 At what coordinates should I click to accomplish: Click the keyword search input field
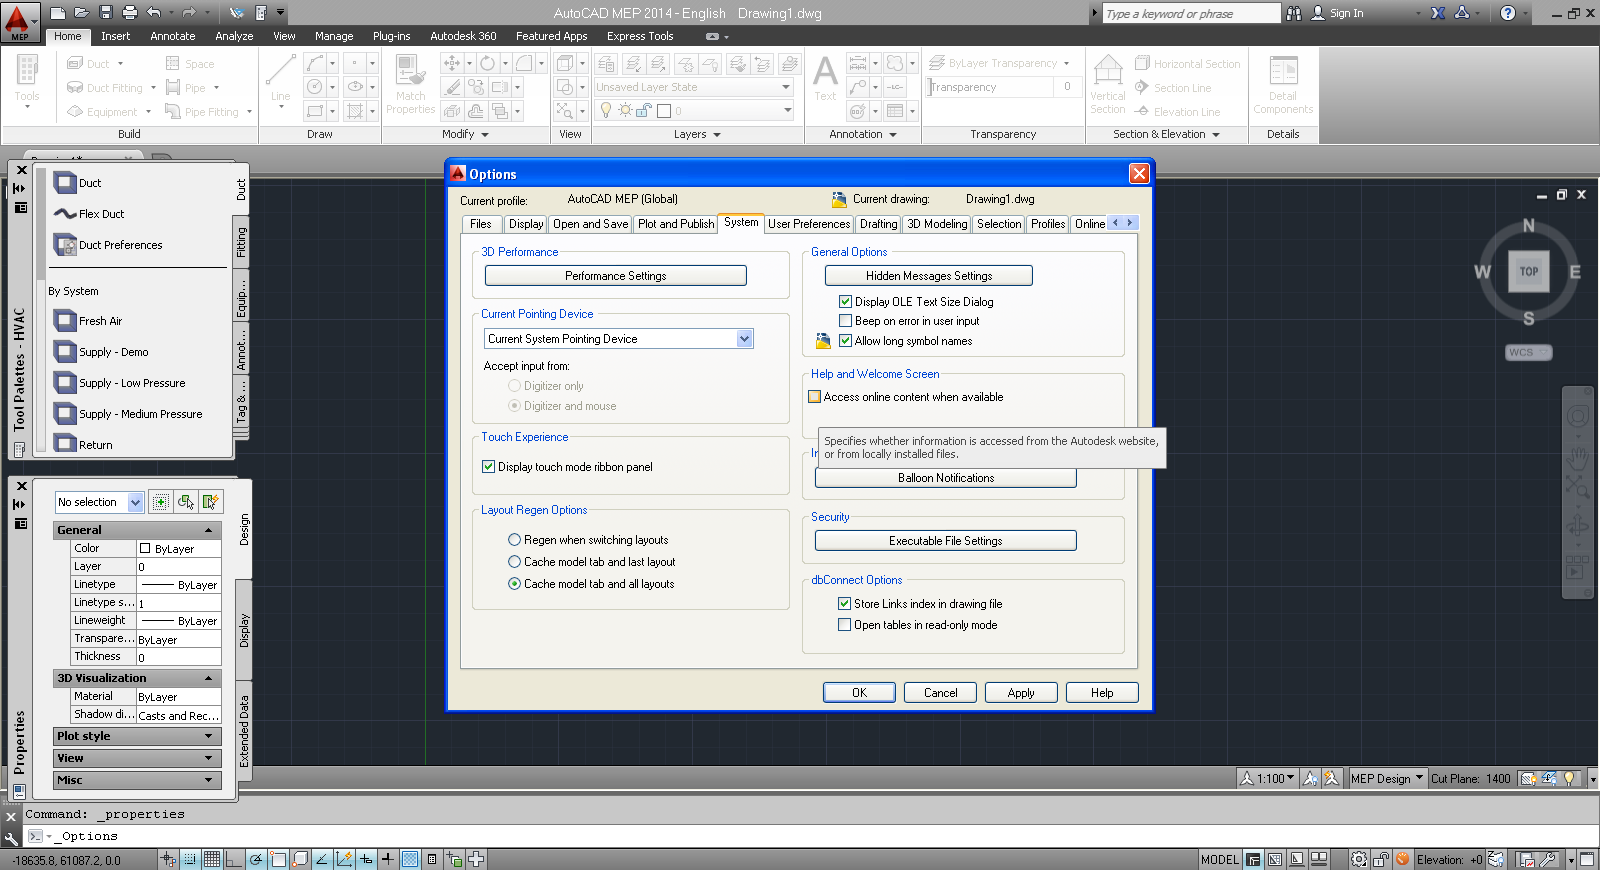pos(1191,13)
